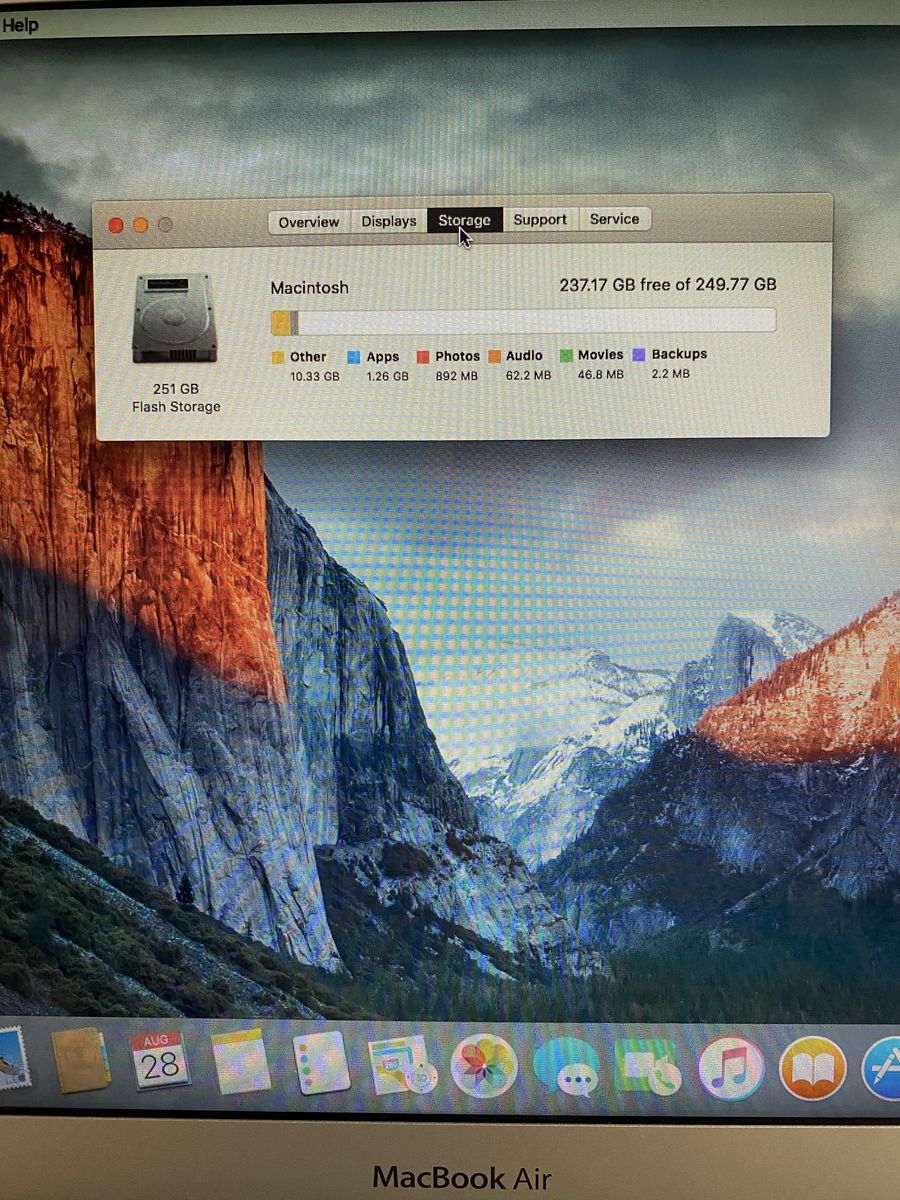Open App Store from the Dock

click(882, 1069)
